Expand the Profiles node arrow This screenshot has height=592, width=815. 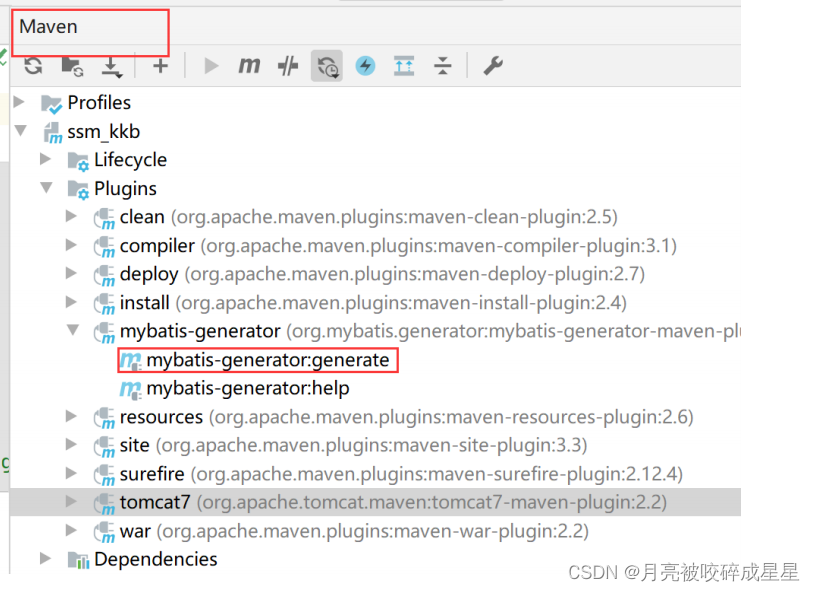coord(19,102)
